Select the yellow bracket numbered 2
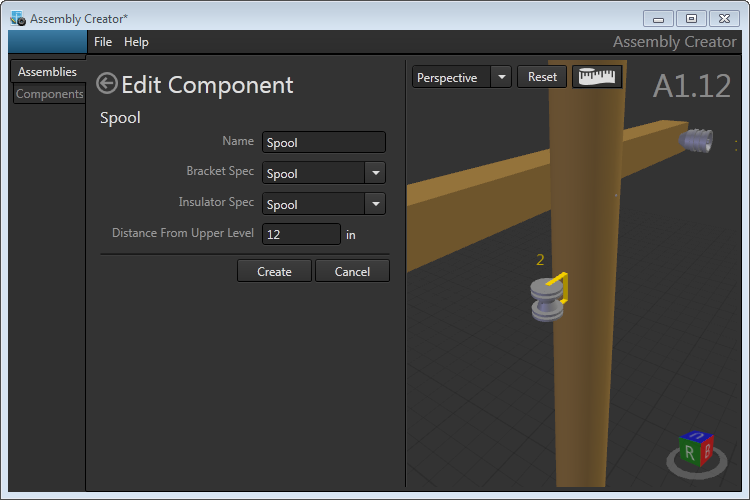This screenshot has height=500, width=750. pos(565,287)
